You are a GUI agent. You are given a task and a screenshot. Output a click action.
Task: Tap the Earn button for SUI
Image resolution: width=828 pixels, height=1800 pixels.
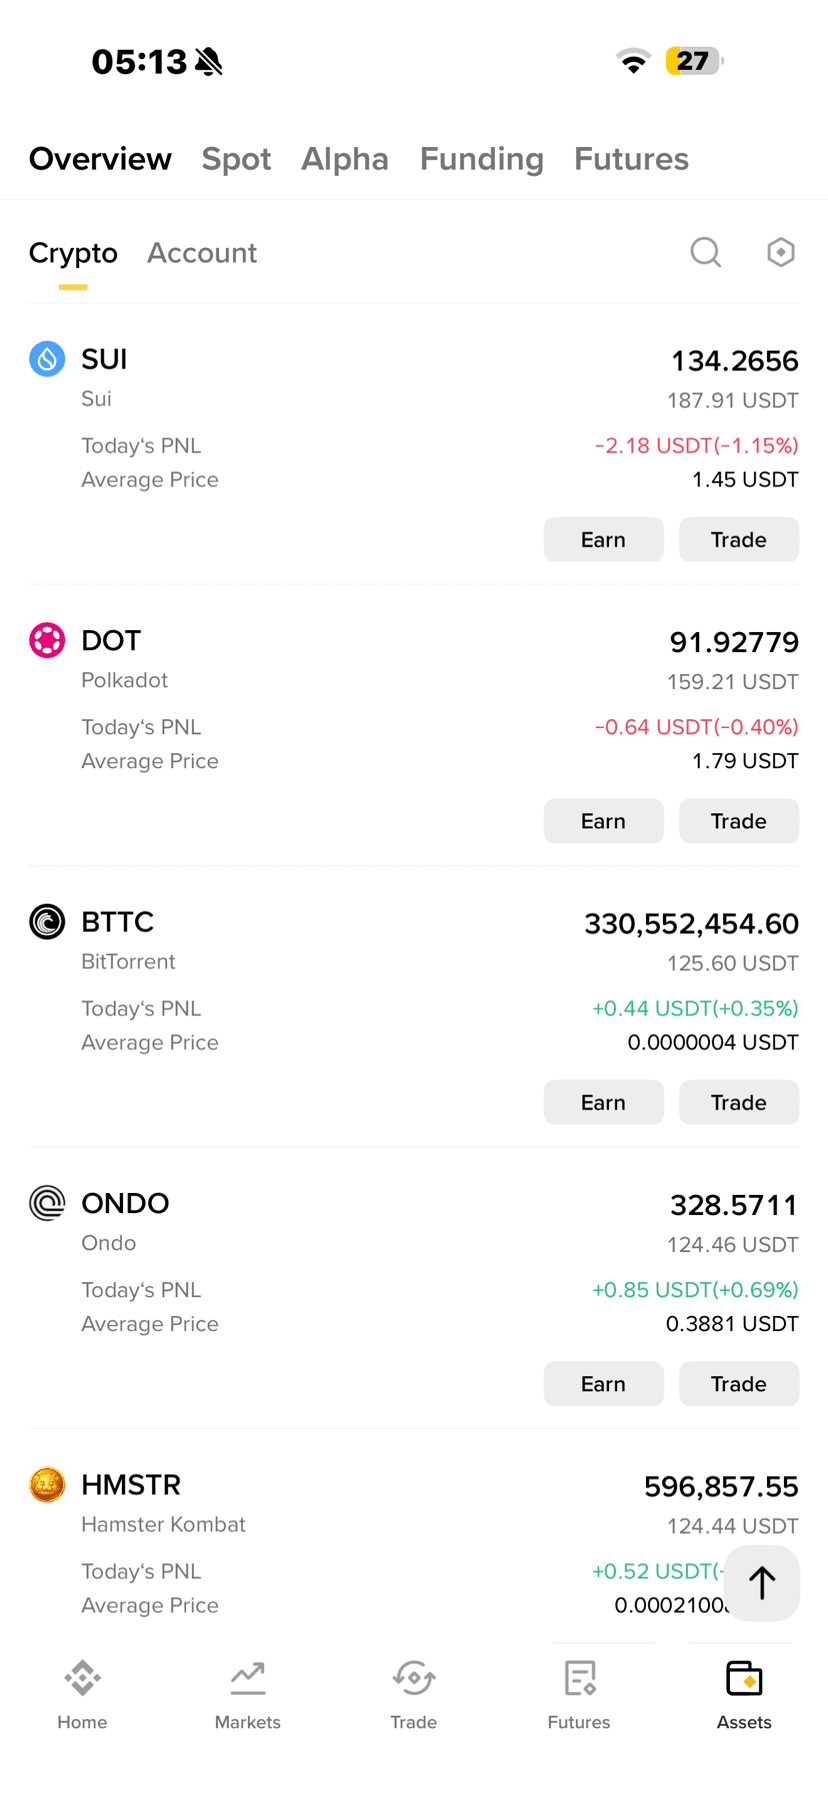tap(604, 540)
